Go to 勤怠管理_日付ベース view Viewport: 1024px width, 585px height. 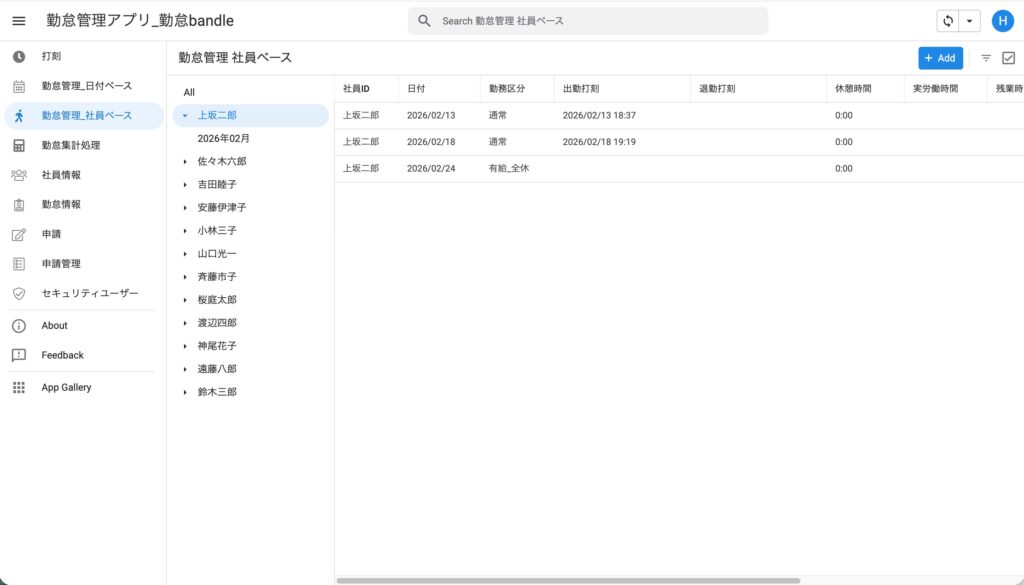point(86,86)
